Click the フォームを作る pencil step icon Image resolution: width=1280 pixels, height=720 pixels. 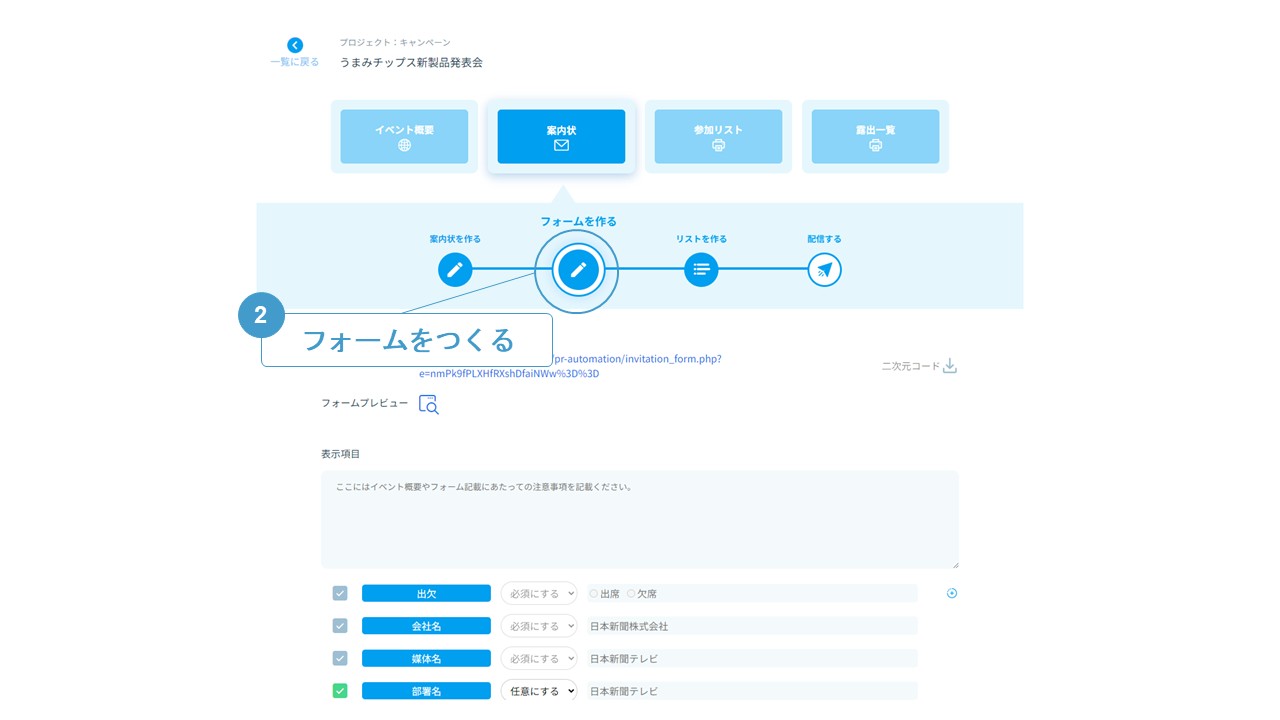[577, 270]
